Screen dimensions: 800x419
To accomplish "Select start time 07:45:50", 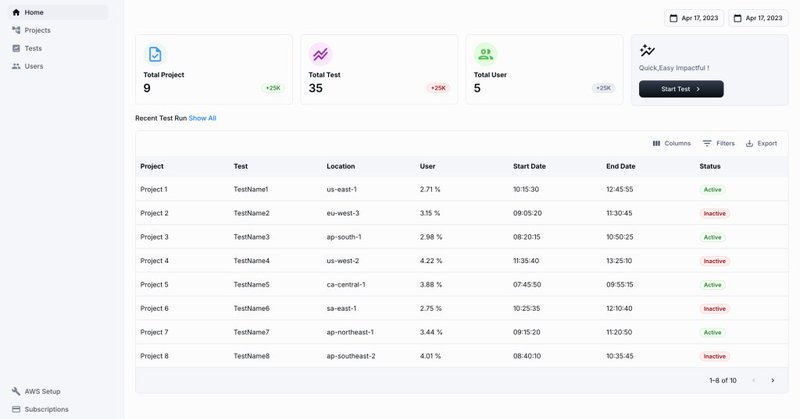I will pyautogui.click(x=527, y=284).
